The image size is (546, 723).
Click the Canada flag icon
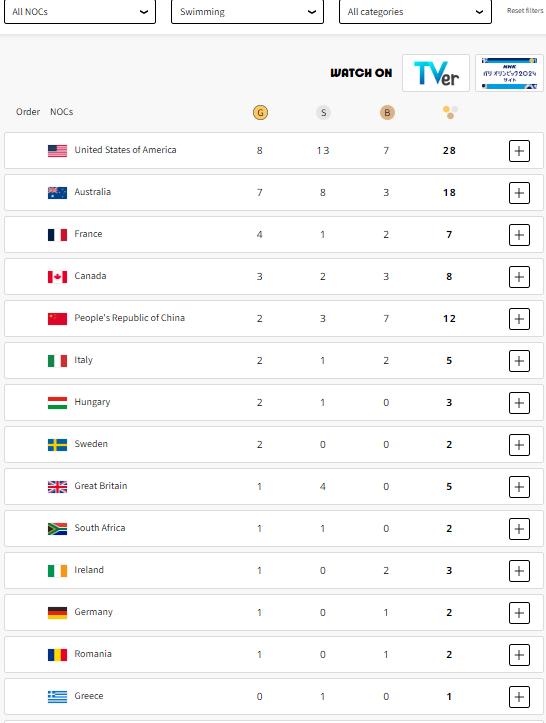click(x=57, y=277)
